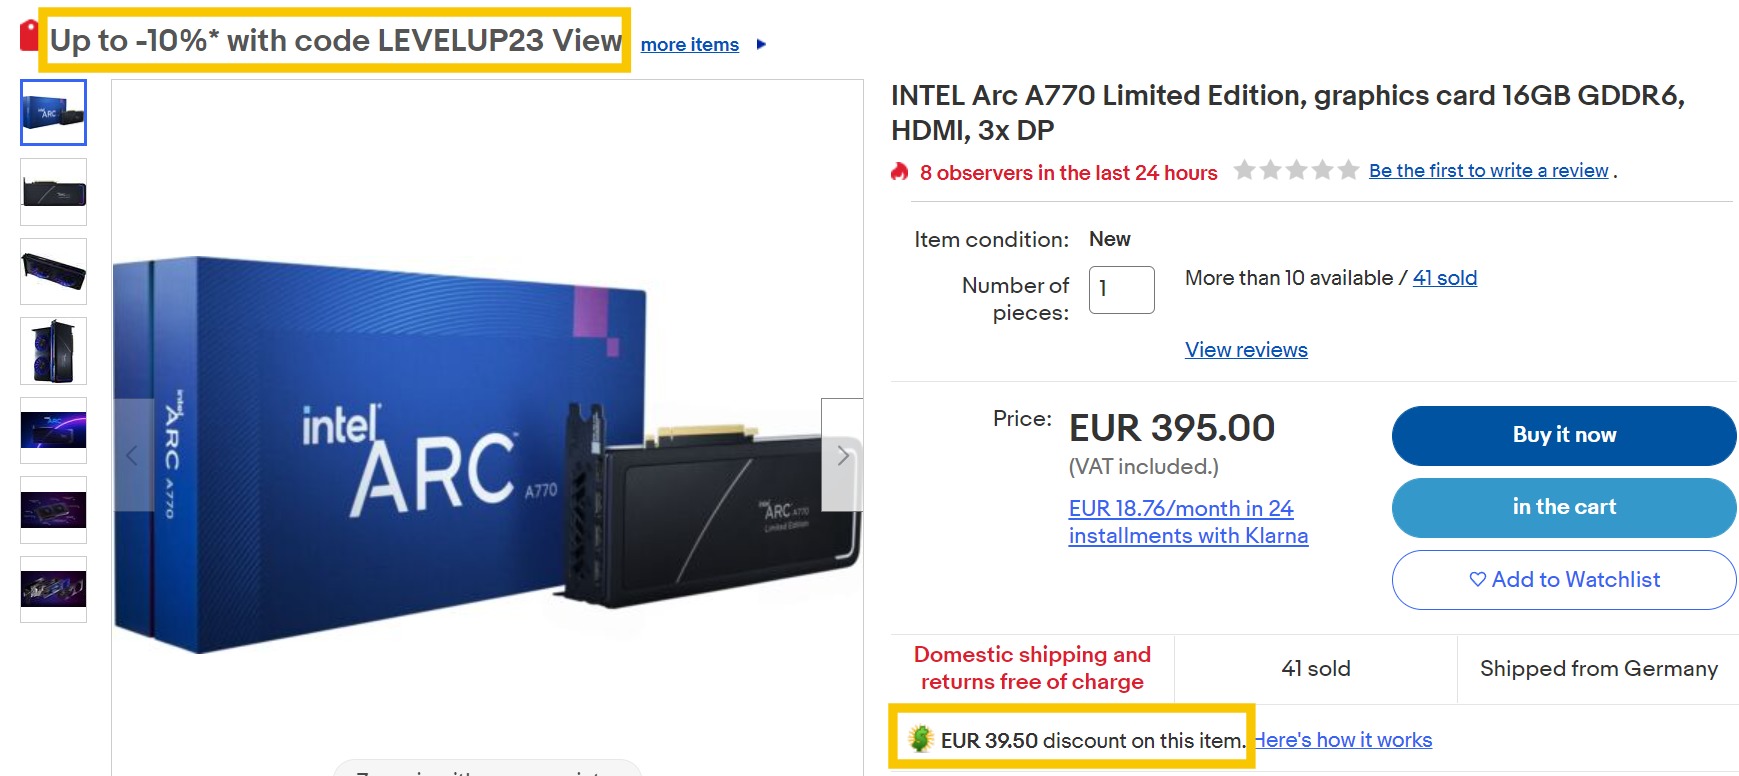Click the View reviews link

pyautogui.click(x=1246, y=350)
